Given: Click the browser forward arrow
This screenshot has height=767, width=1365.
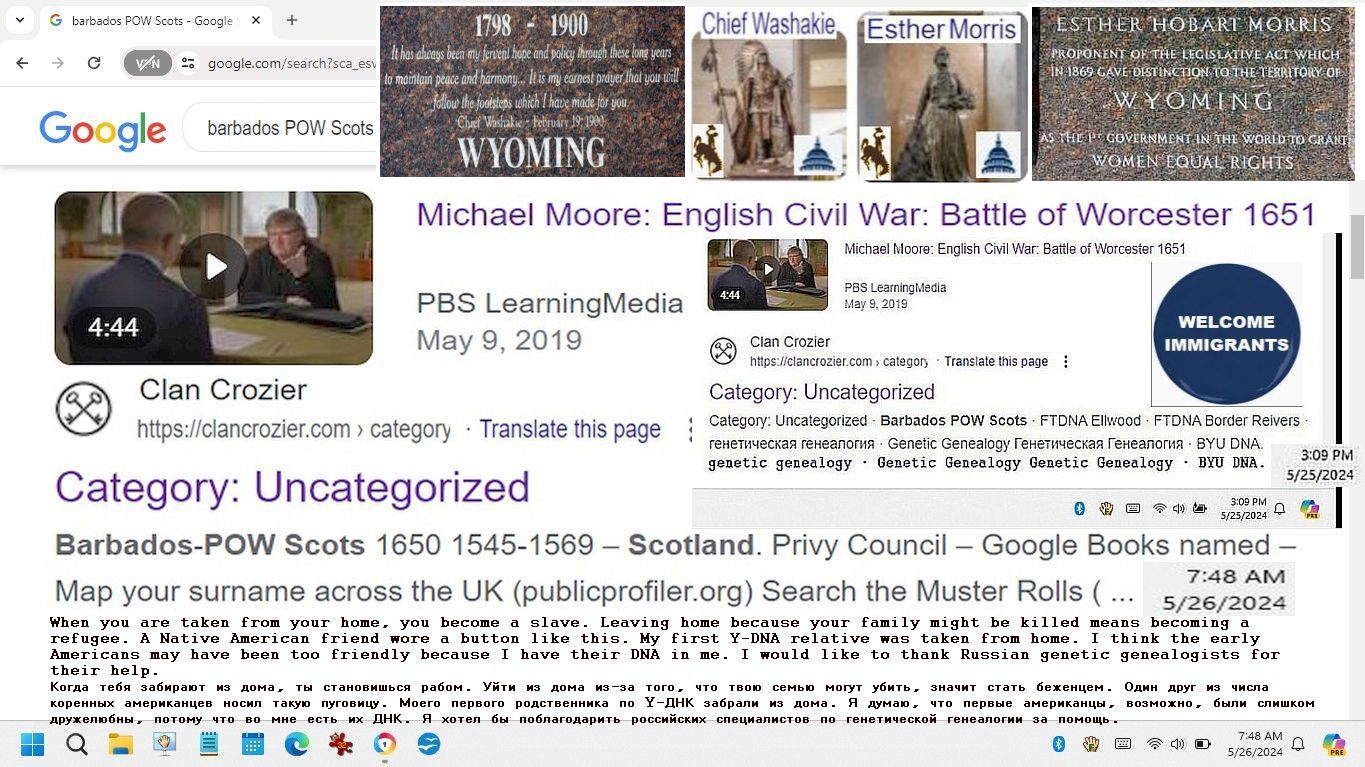Looking at the screenshot, I should point(58,63).
